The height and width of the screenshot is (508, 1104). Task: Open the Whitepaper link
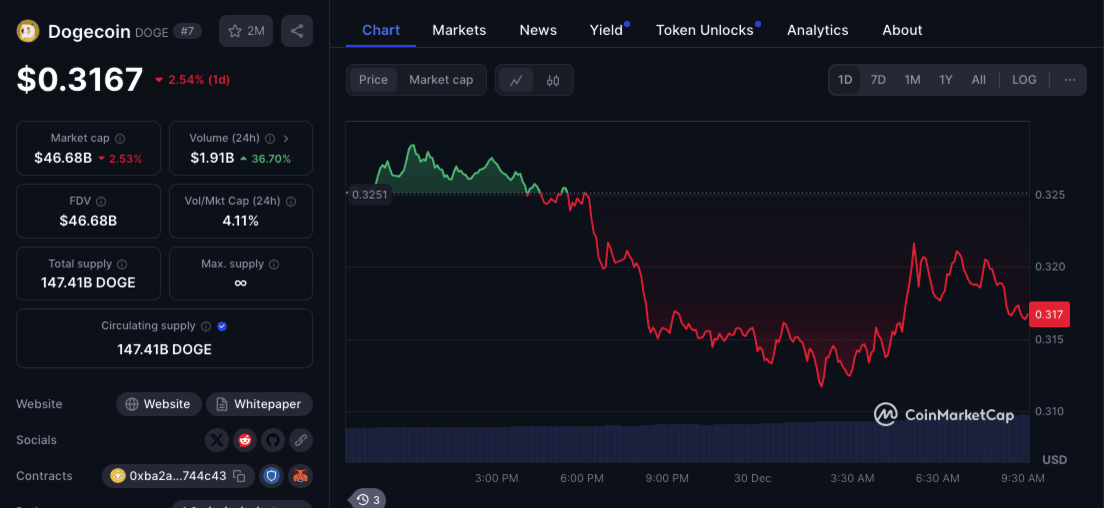click(259, 404)
